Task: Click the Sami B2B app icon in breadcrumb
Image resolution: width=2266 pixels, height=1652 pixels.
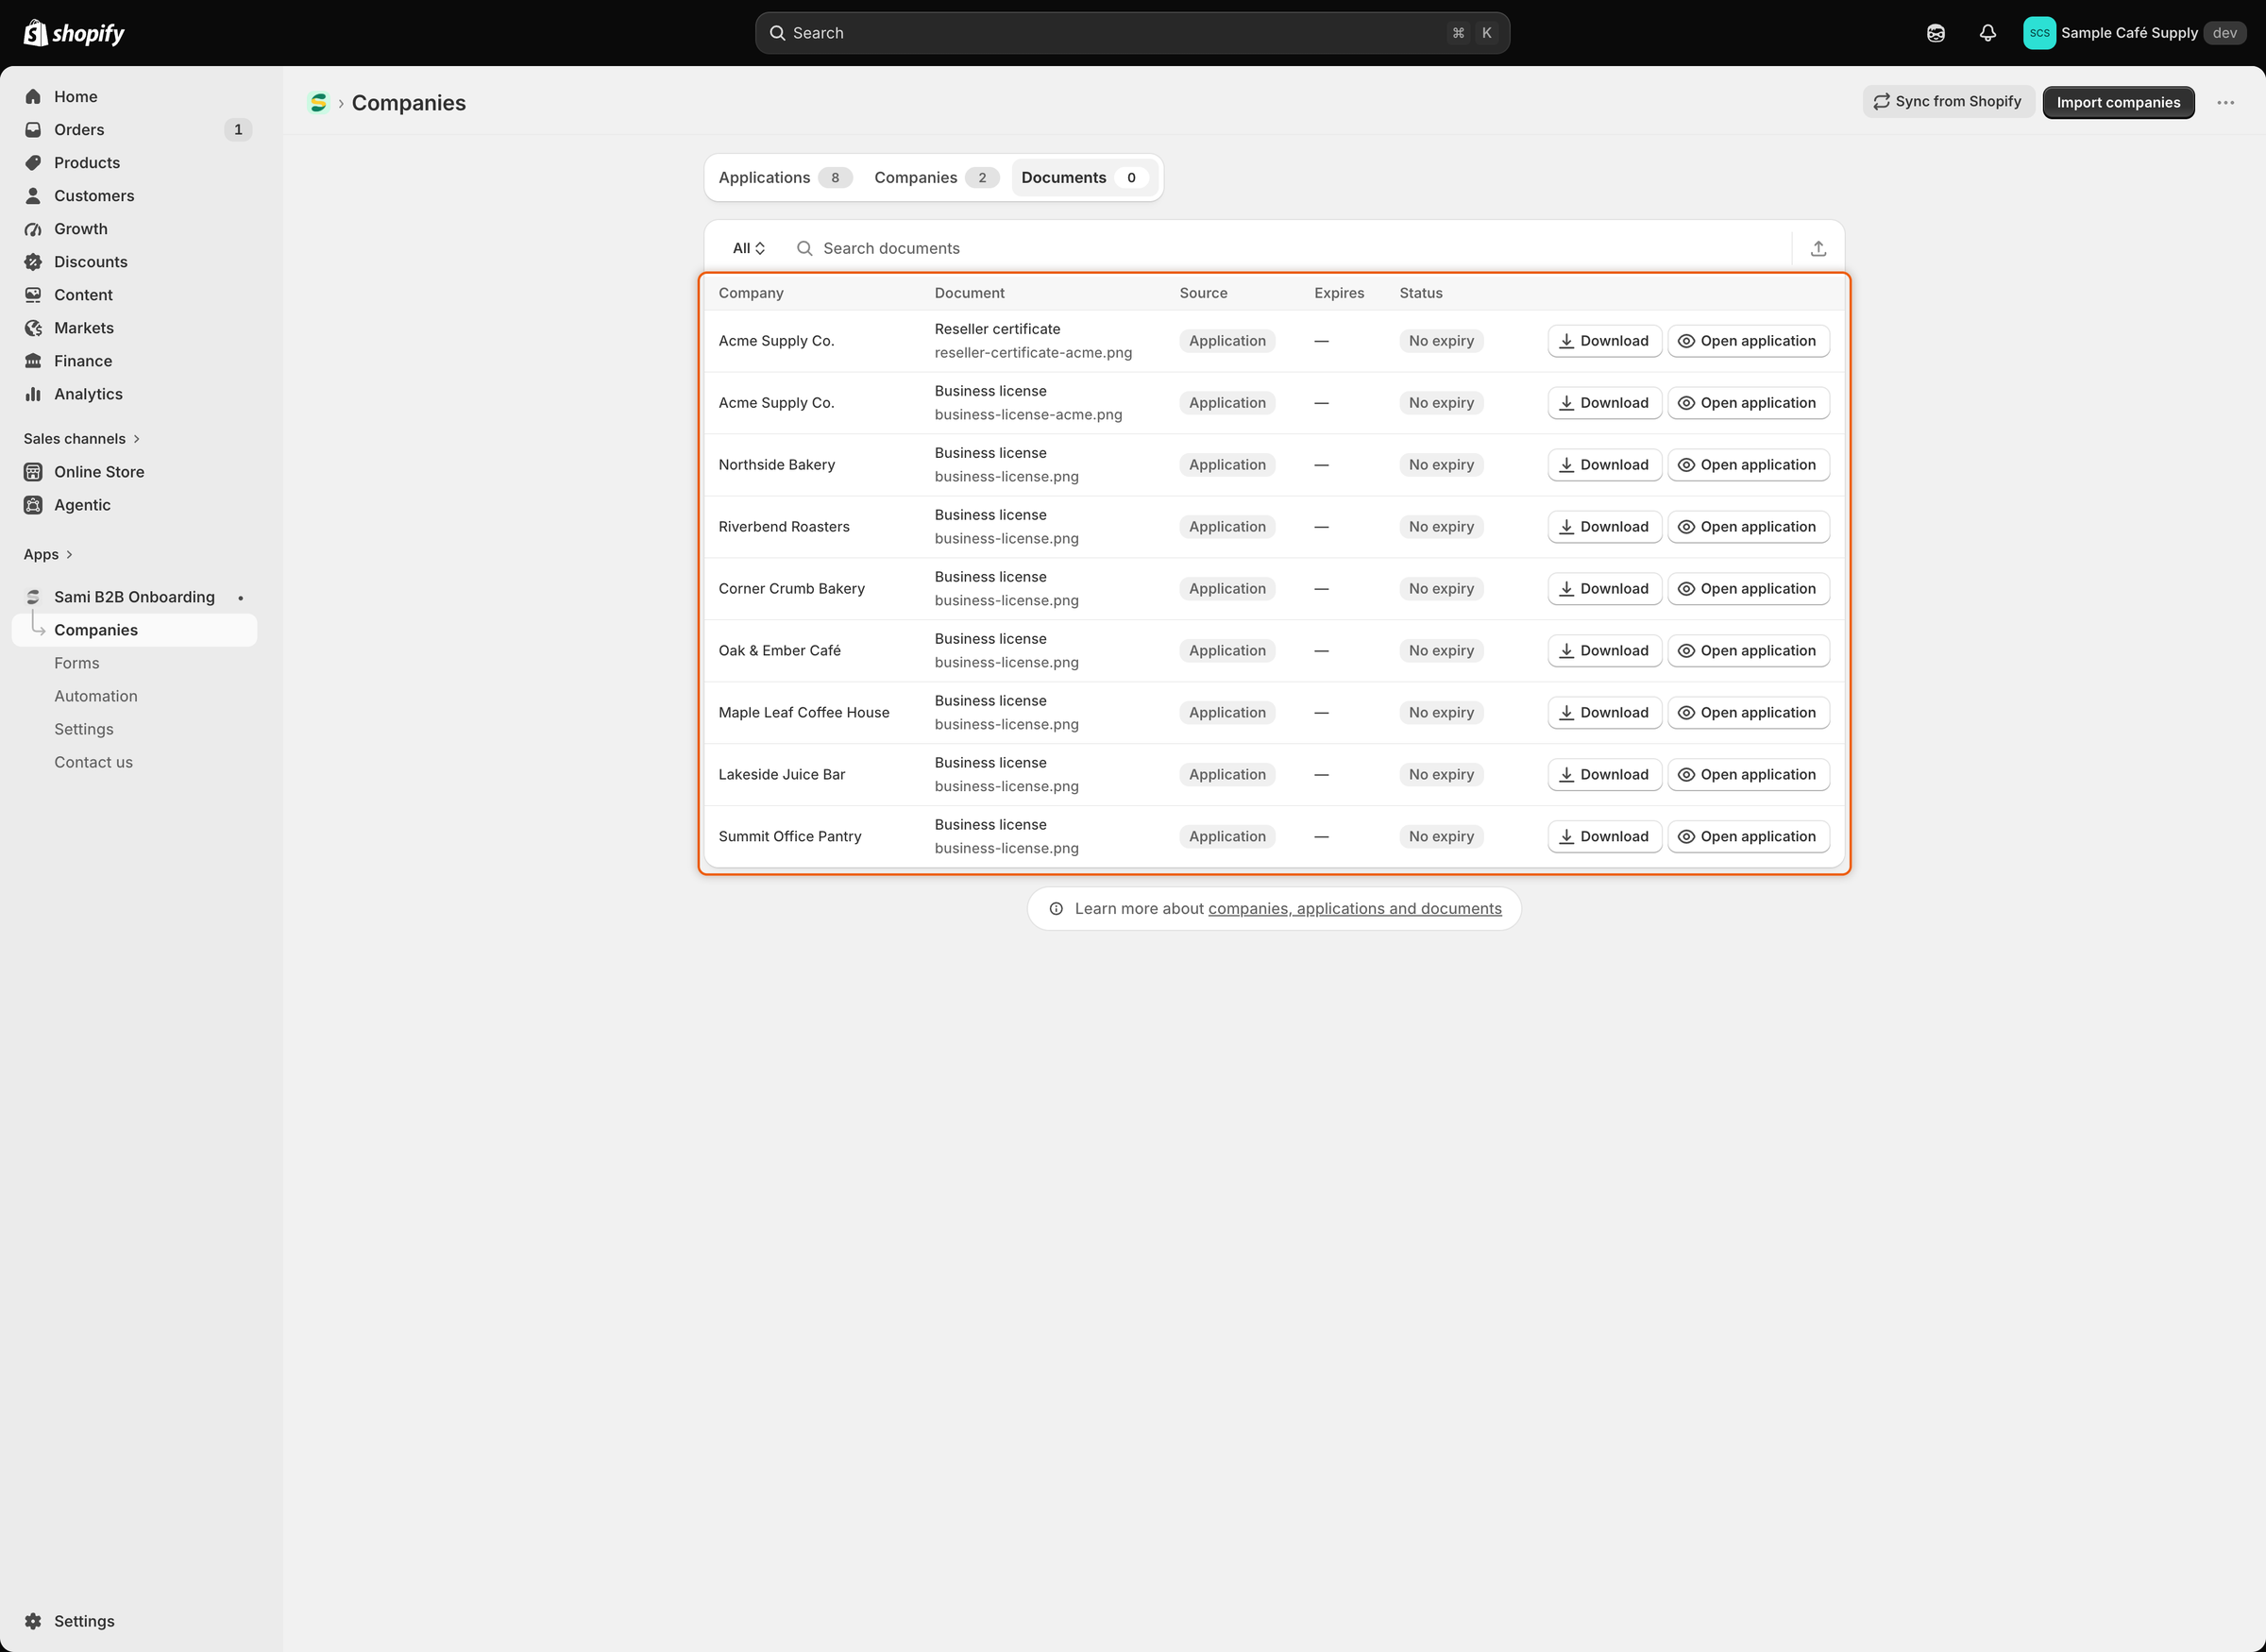Action: pyautogui.click(x=318, y=102)
